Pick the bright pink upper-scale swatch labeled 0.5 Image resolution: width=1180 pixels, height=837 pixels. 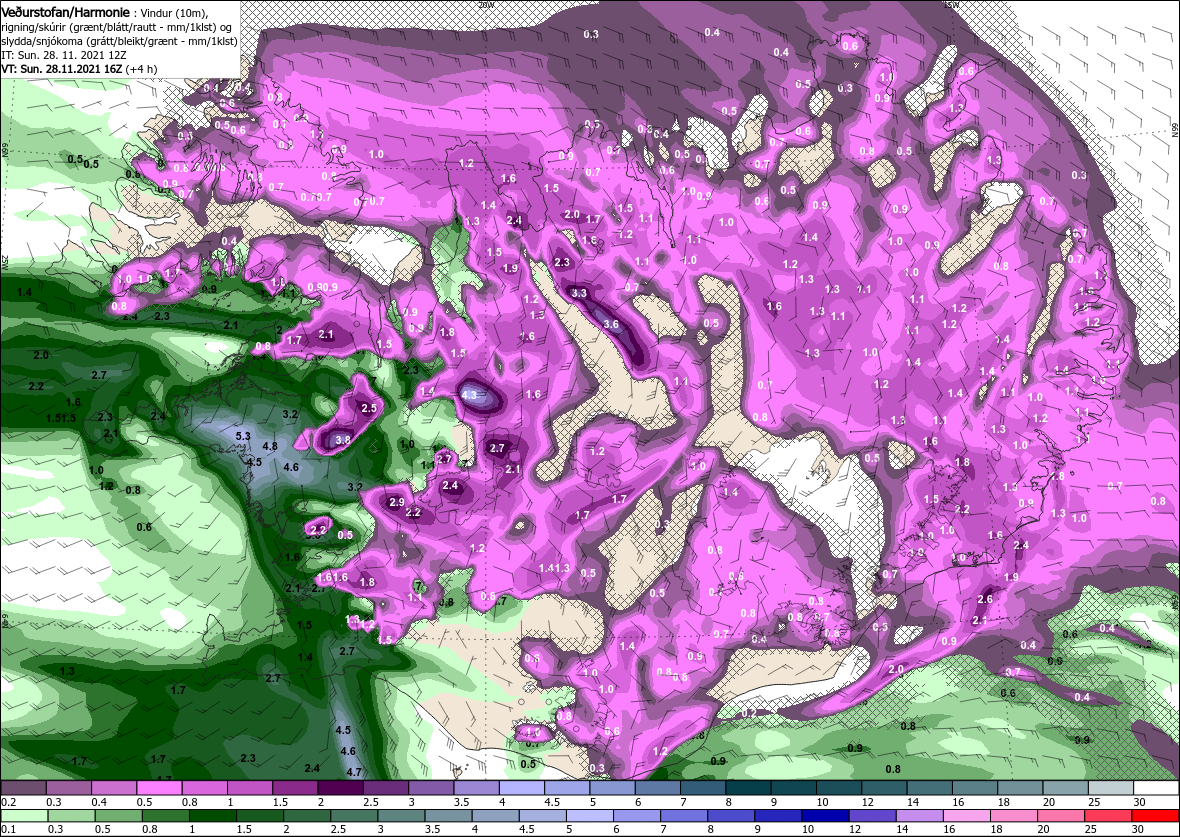(x=159, y=788)
